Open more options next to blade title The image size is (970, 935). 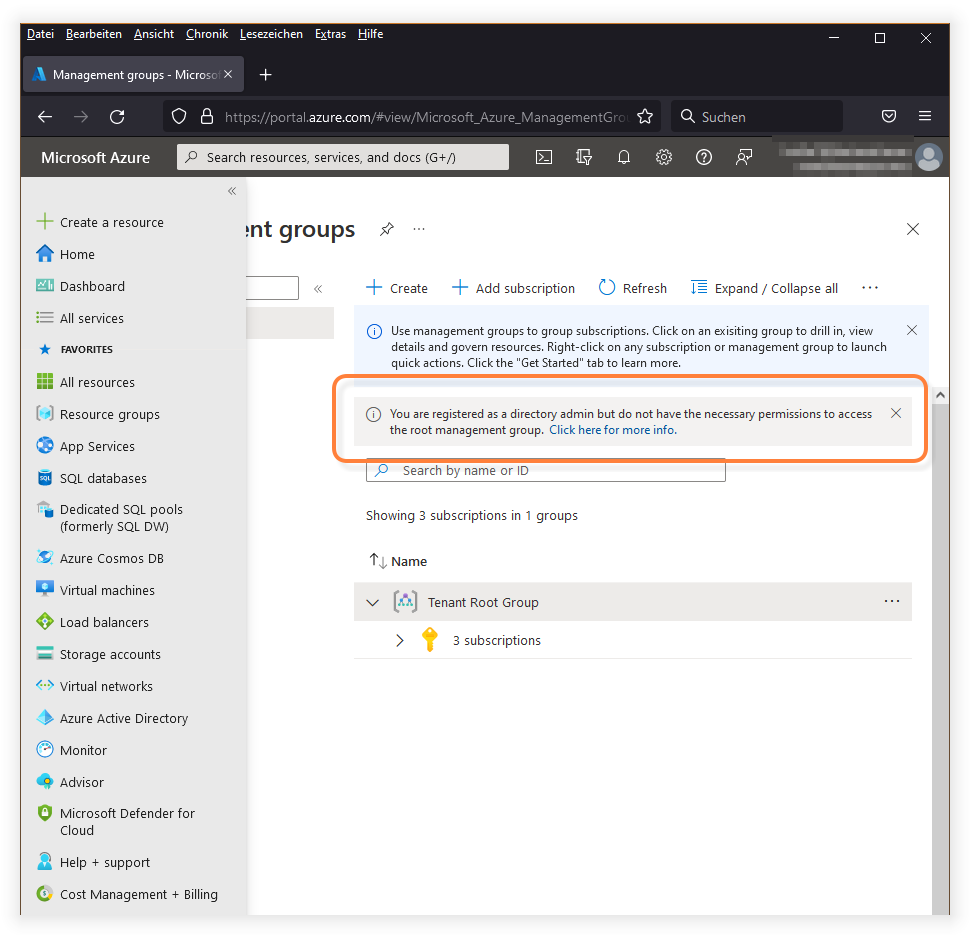point(419,229)
